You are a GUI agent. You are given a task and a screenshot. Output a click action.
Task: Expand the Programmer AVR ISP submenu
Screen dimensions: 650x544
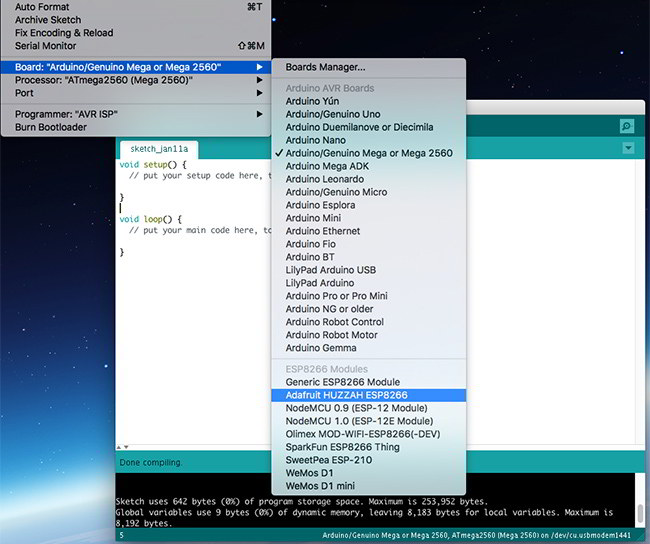coord(136,114)
